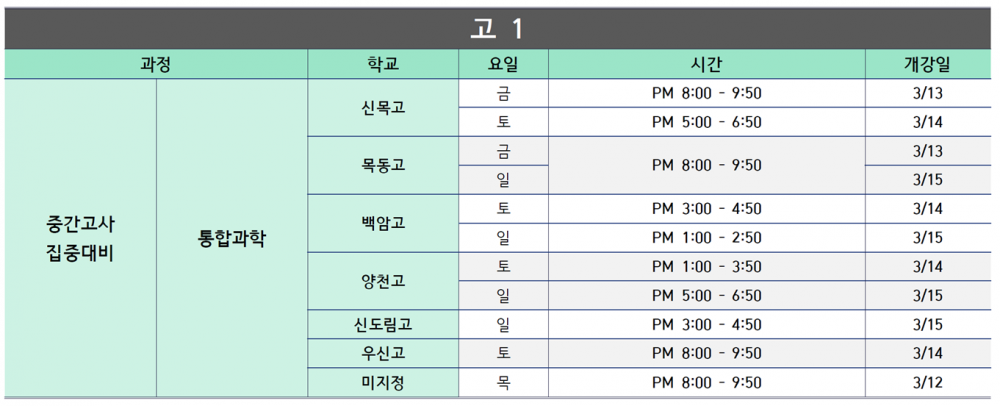Screen dimensions: 1000x406
Task: Select the 목 day cell for 미지정
Action: (x=503, y=382)
